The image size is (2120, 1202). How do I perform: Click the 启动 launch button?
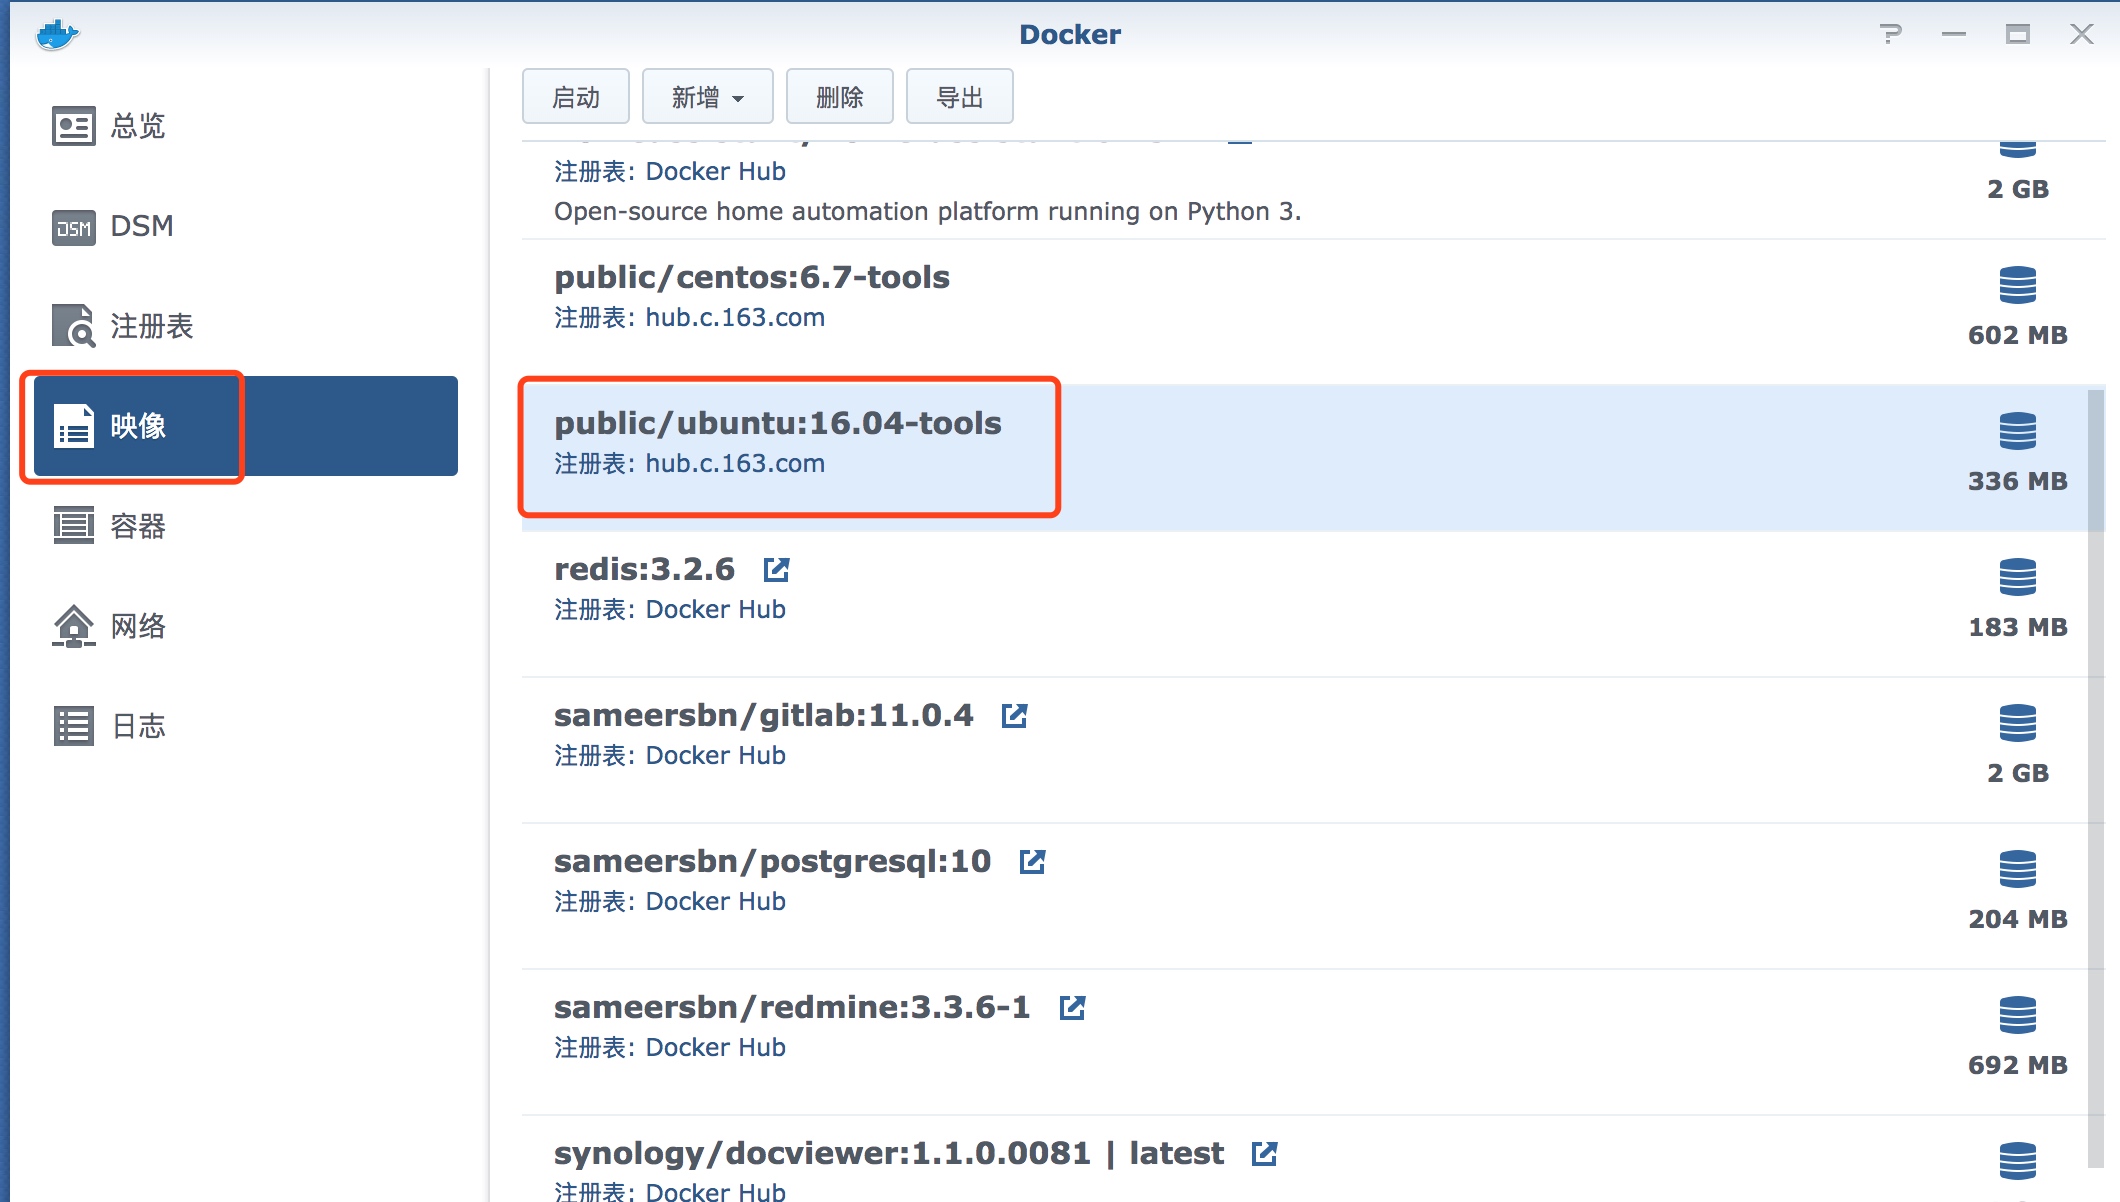pyautogui.click(x=576, y=97)
